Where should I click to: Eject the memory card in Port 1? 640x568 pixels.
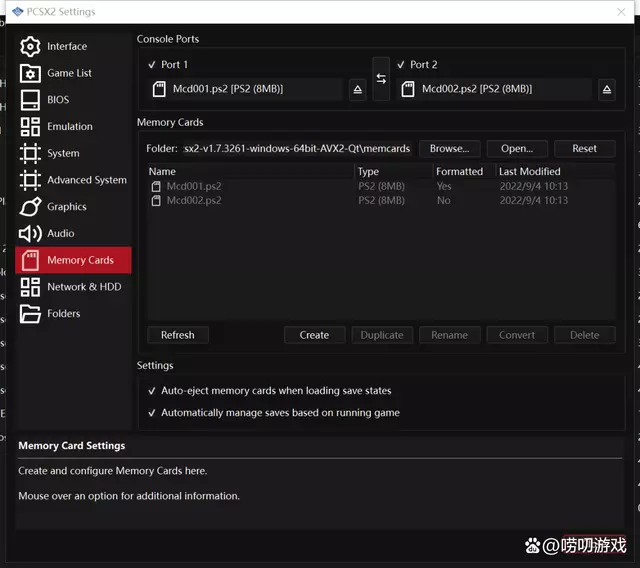tap(358, 89)
